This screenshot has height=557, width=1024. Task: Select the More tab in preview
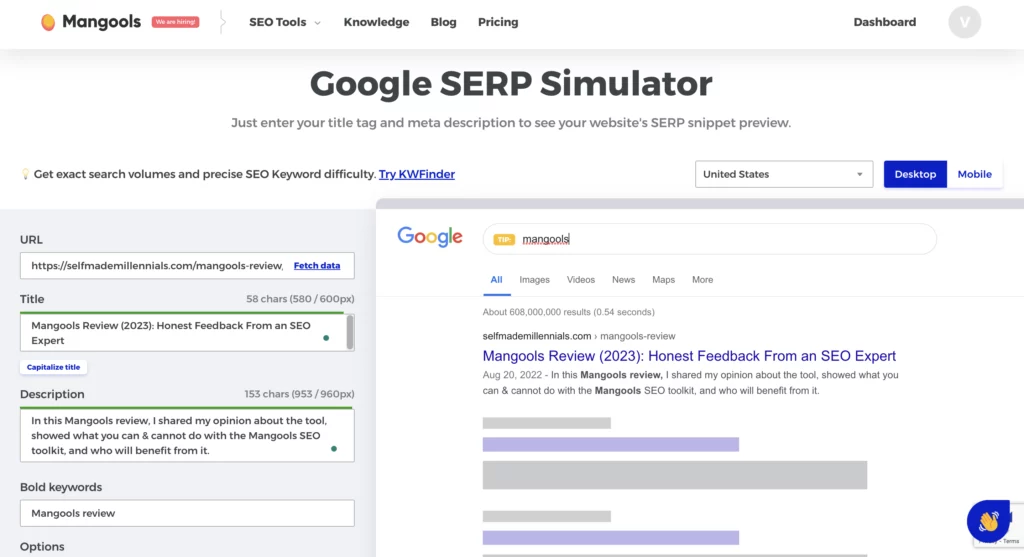tap(702, 279)
